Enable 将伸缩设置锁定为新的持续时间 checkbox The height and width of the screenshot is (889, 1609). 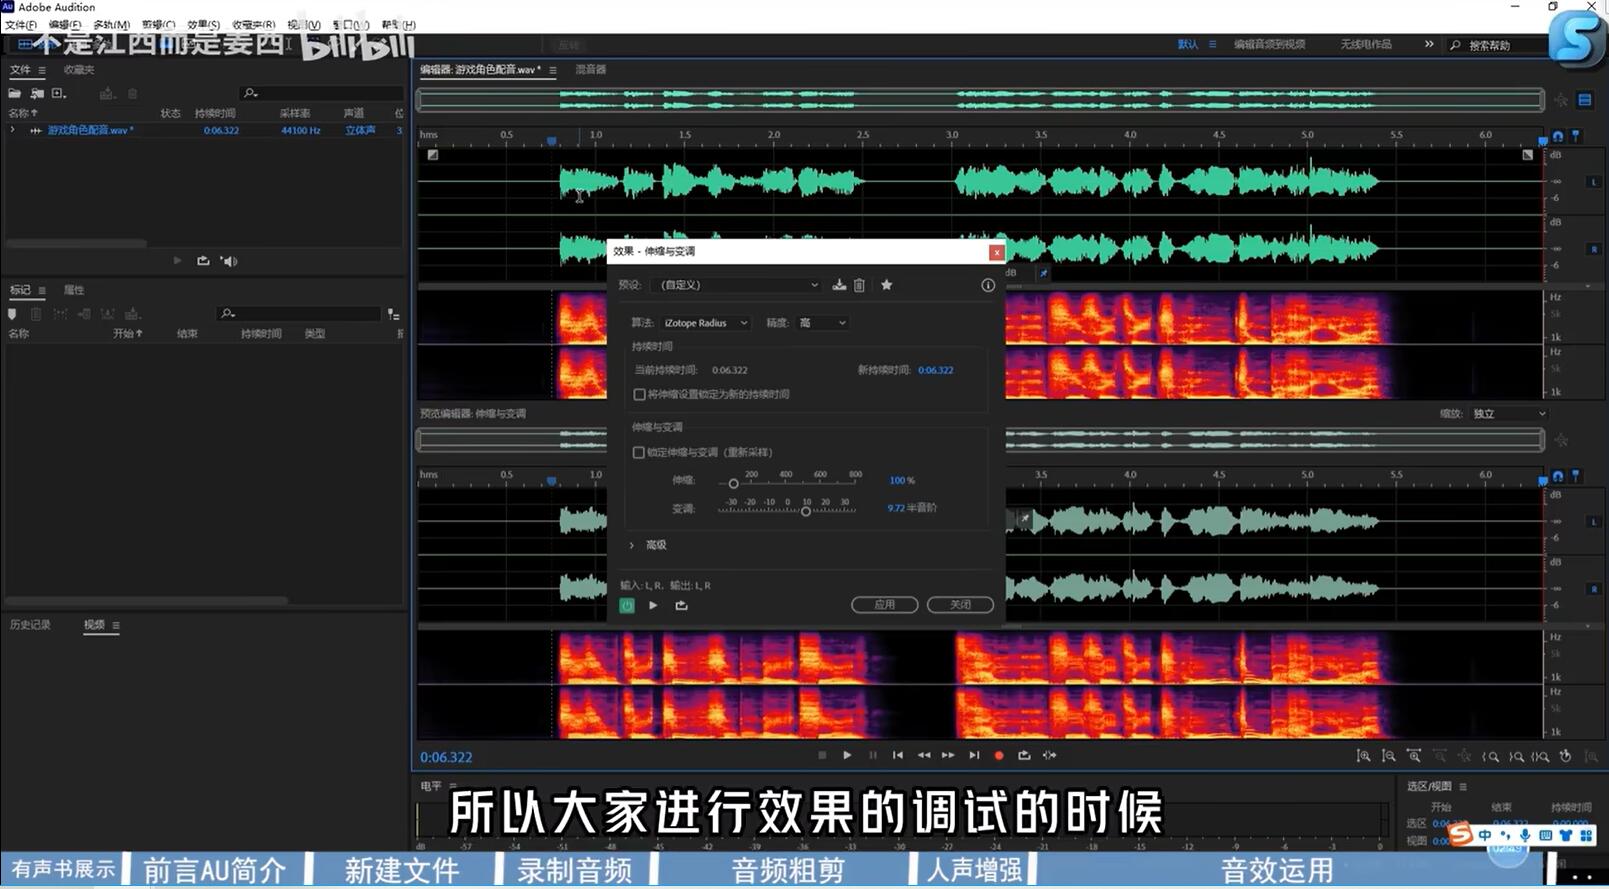[x=639, y=394]
